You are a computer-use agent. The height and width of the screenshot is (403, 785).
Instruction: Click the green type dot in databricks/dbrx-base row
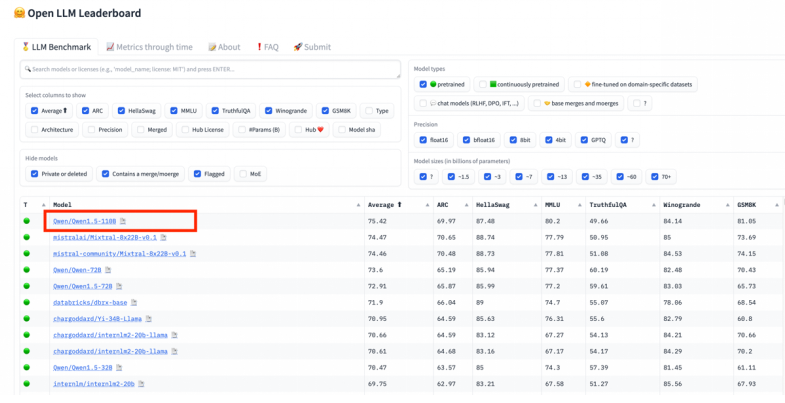27,302
